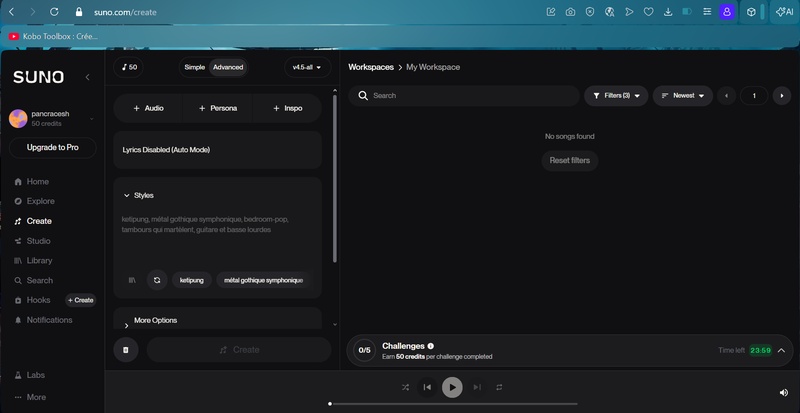Viewport: 800px width, 413px height.
Task: Play the current track
Action: point(452,387)
